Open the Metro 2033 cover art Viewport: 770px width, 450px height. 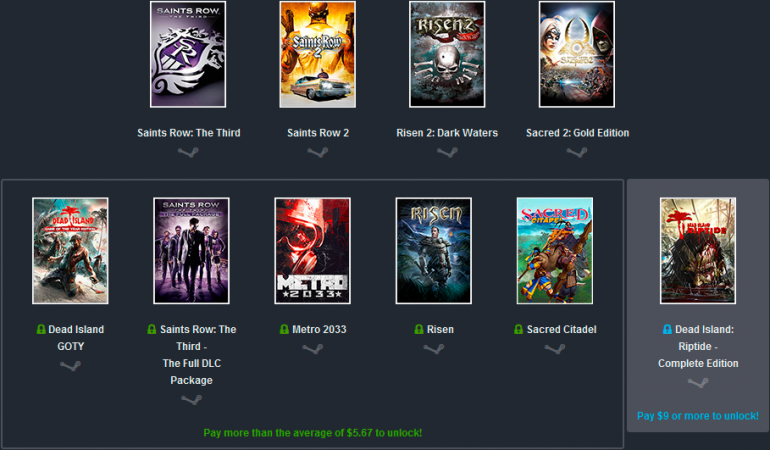pyautogui.click(x=312, y=251)
